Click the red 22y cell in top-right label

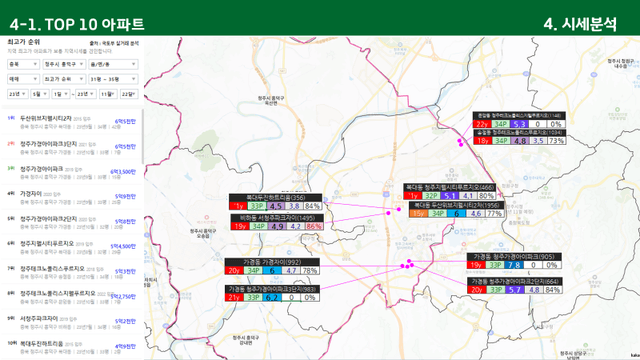[x=482, y=124]
